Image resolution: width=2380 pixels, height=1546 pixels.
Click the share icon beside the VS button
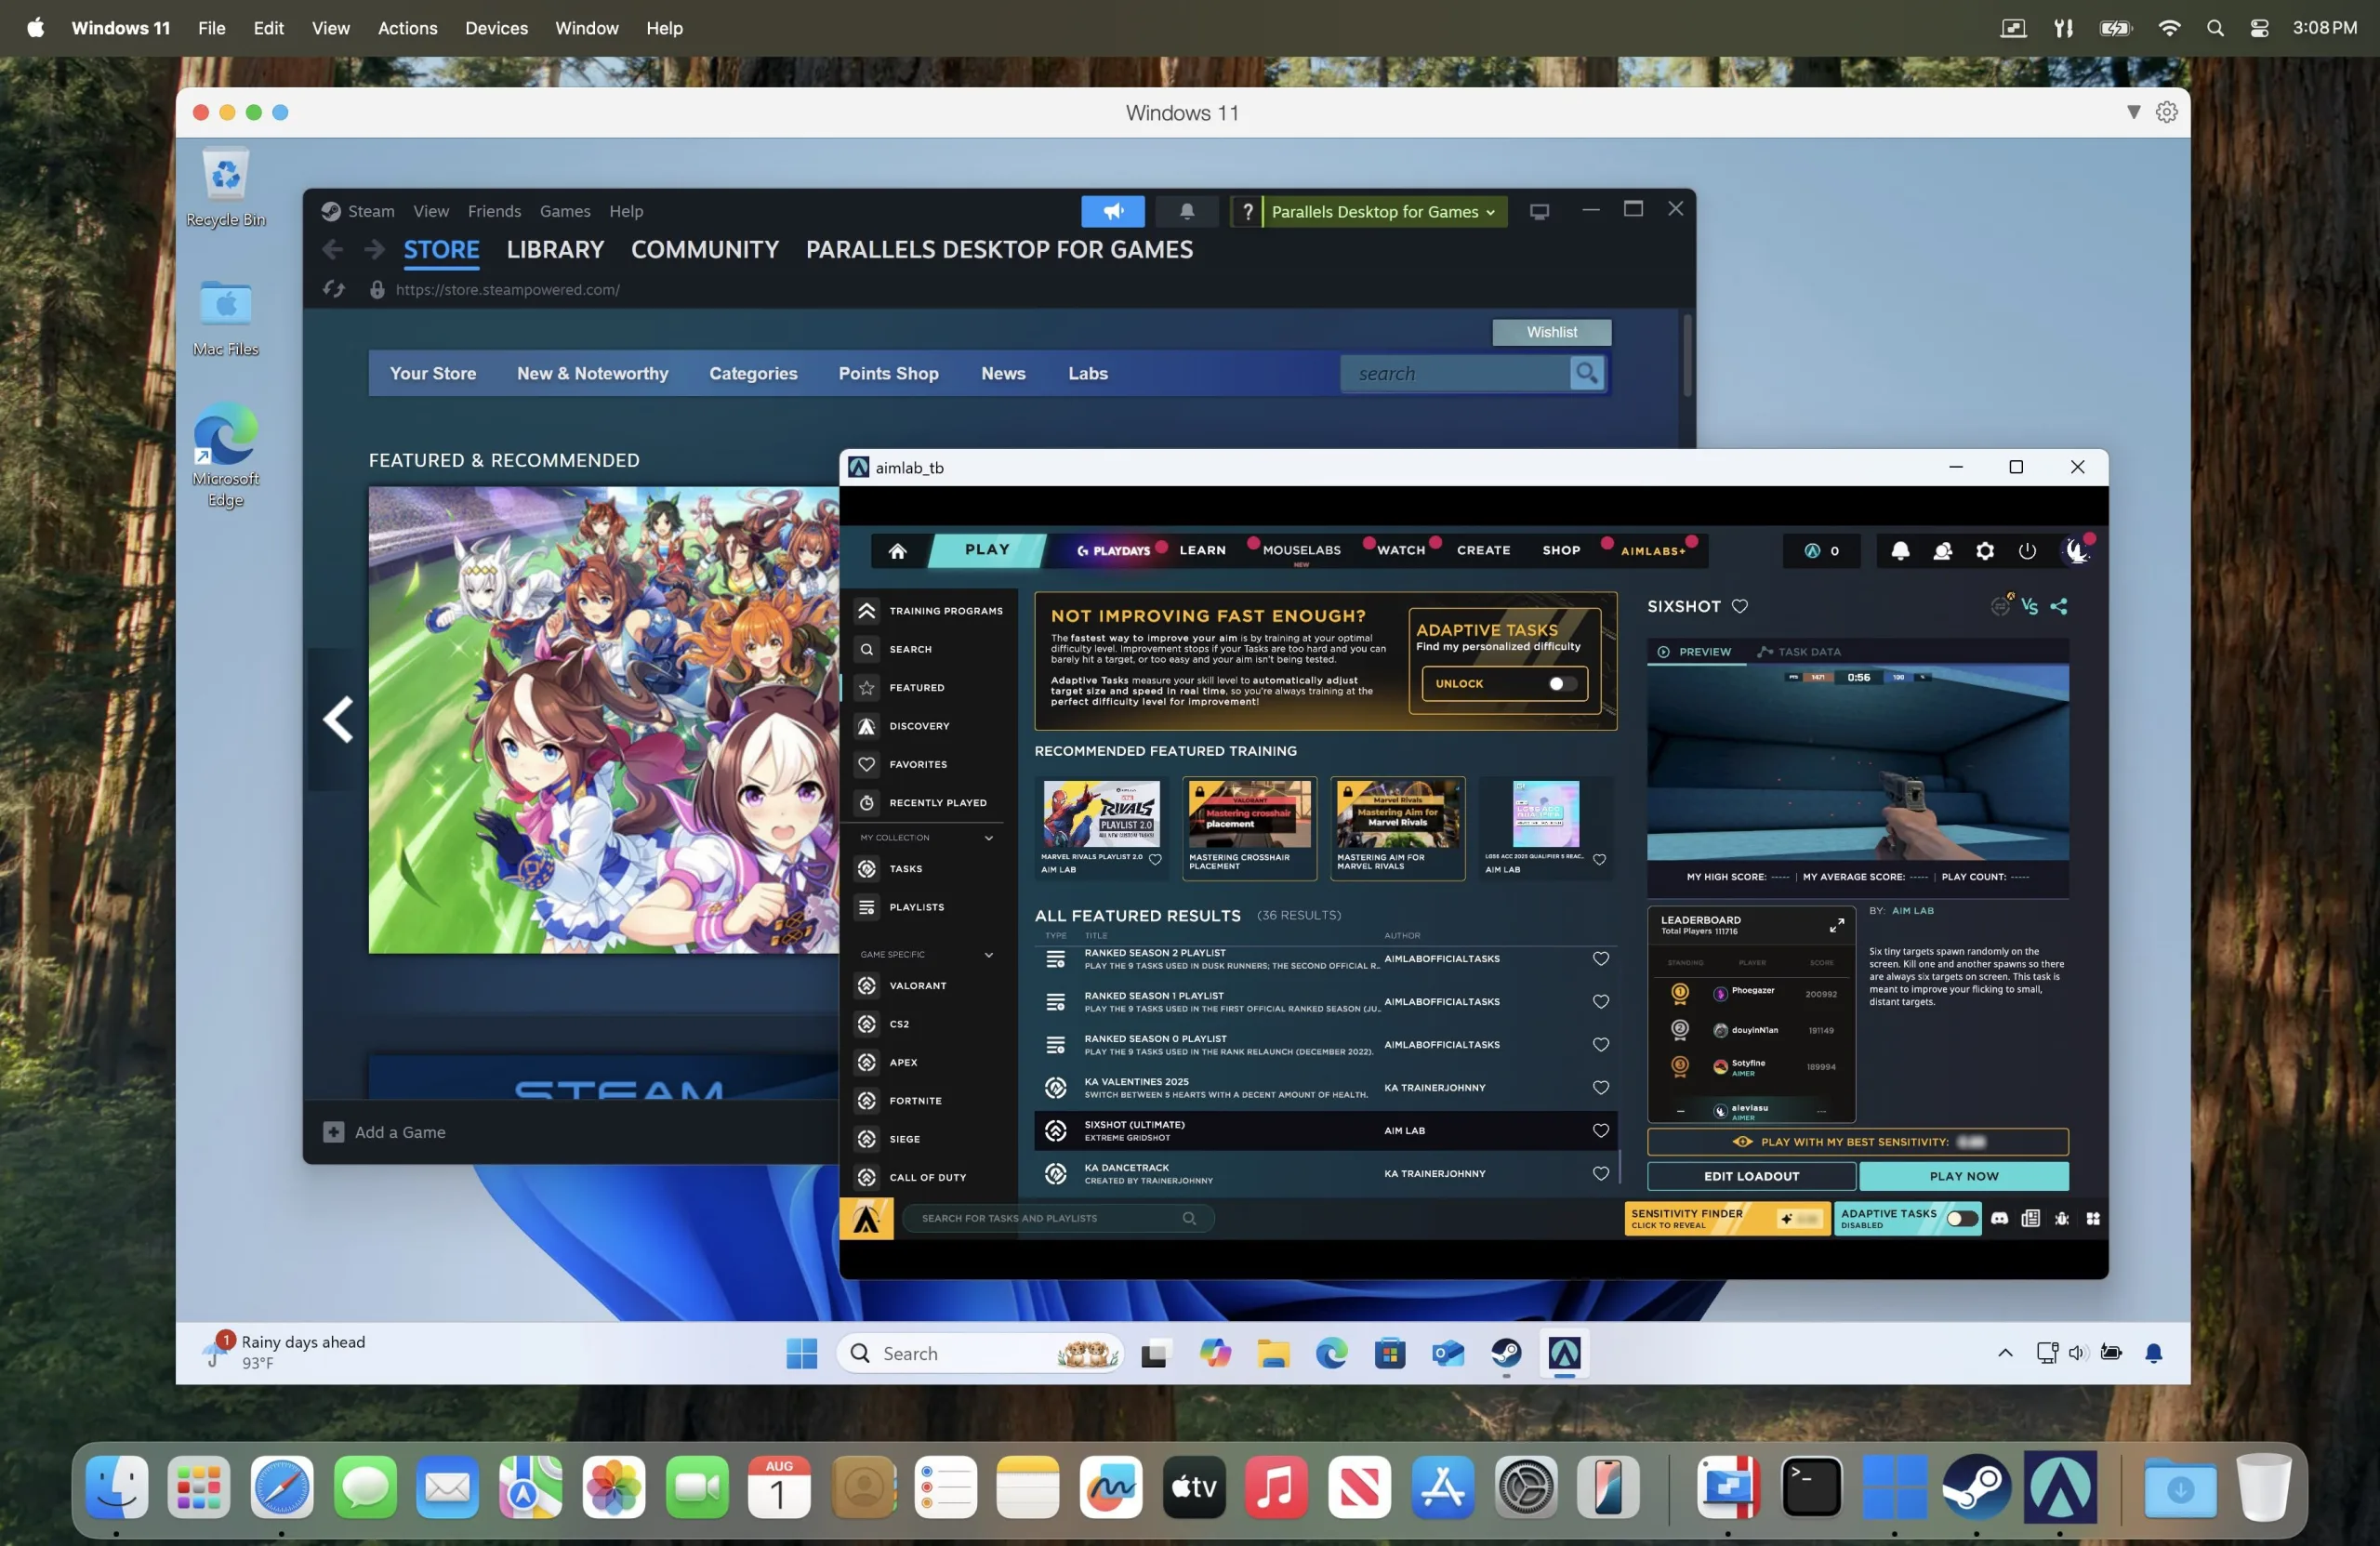click(2060, 606)
